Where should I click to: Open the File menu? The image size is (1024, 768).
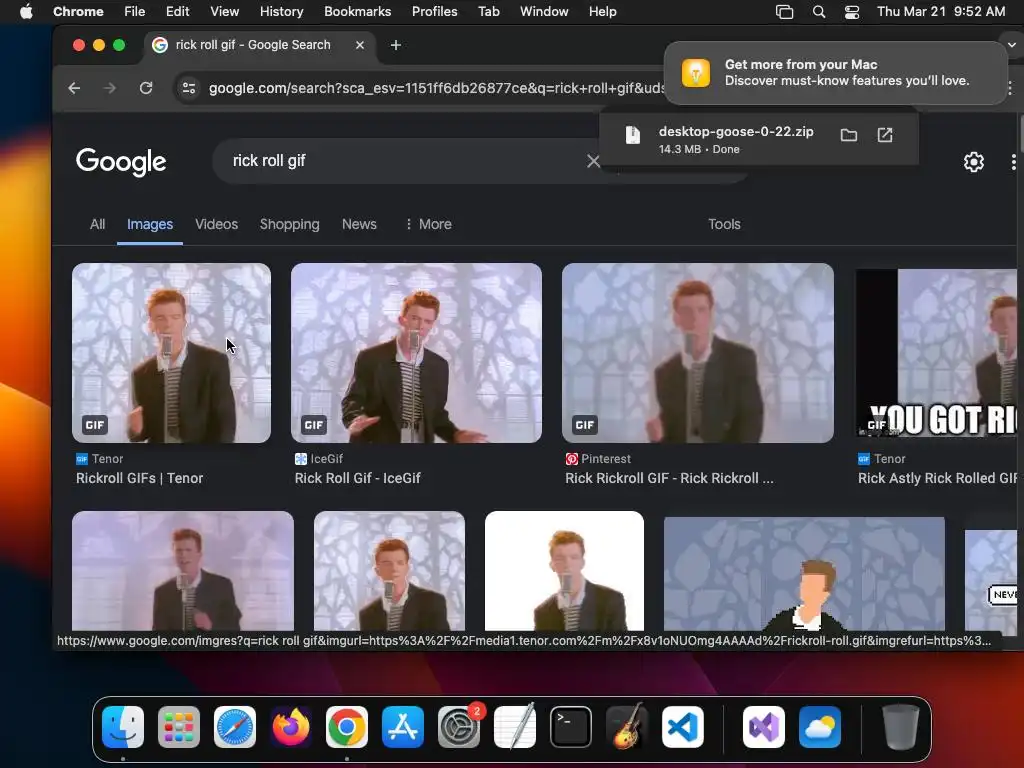click(x=135, y=11)
